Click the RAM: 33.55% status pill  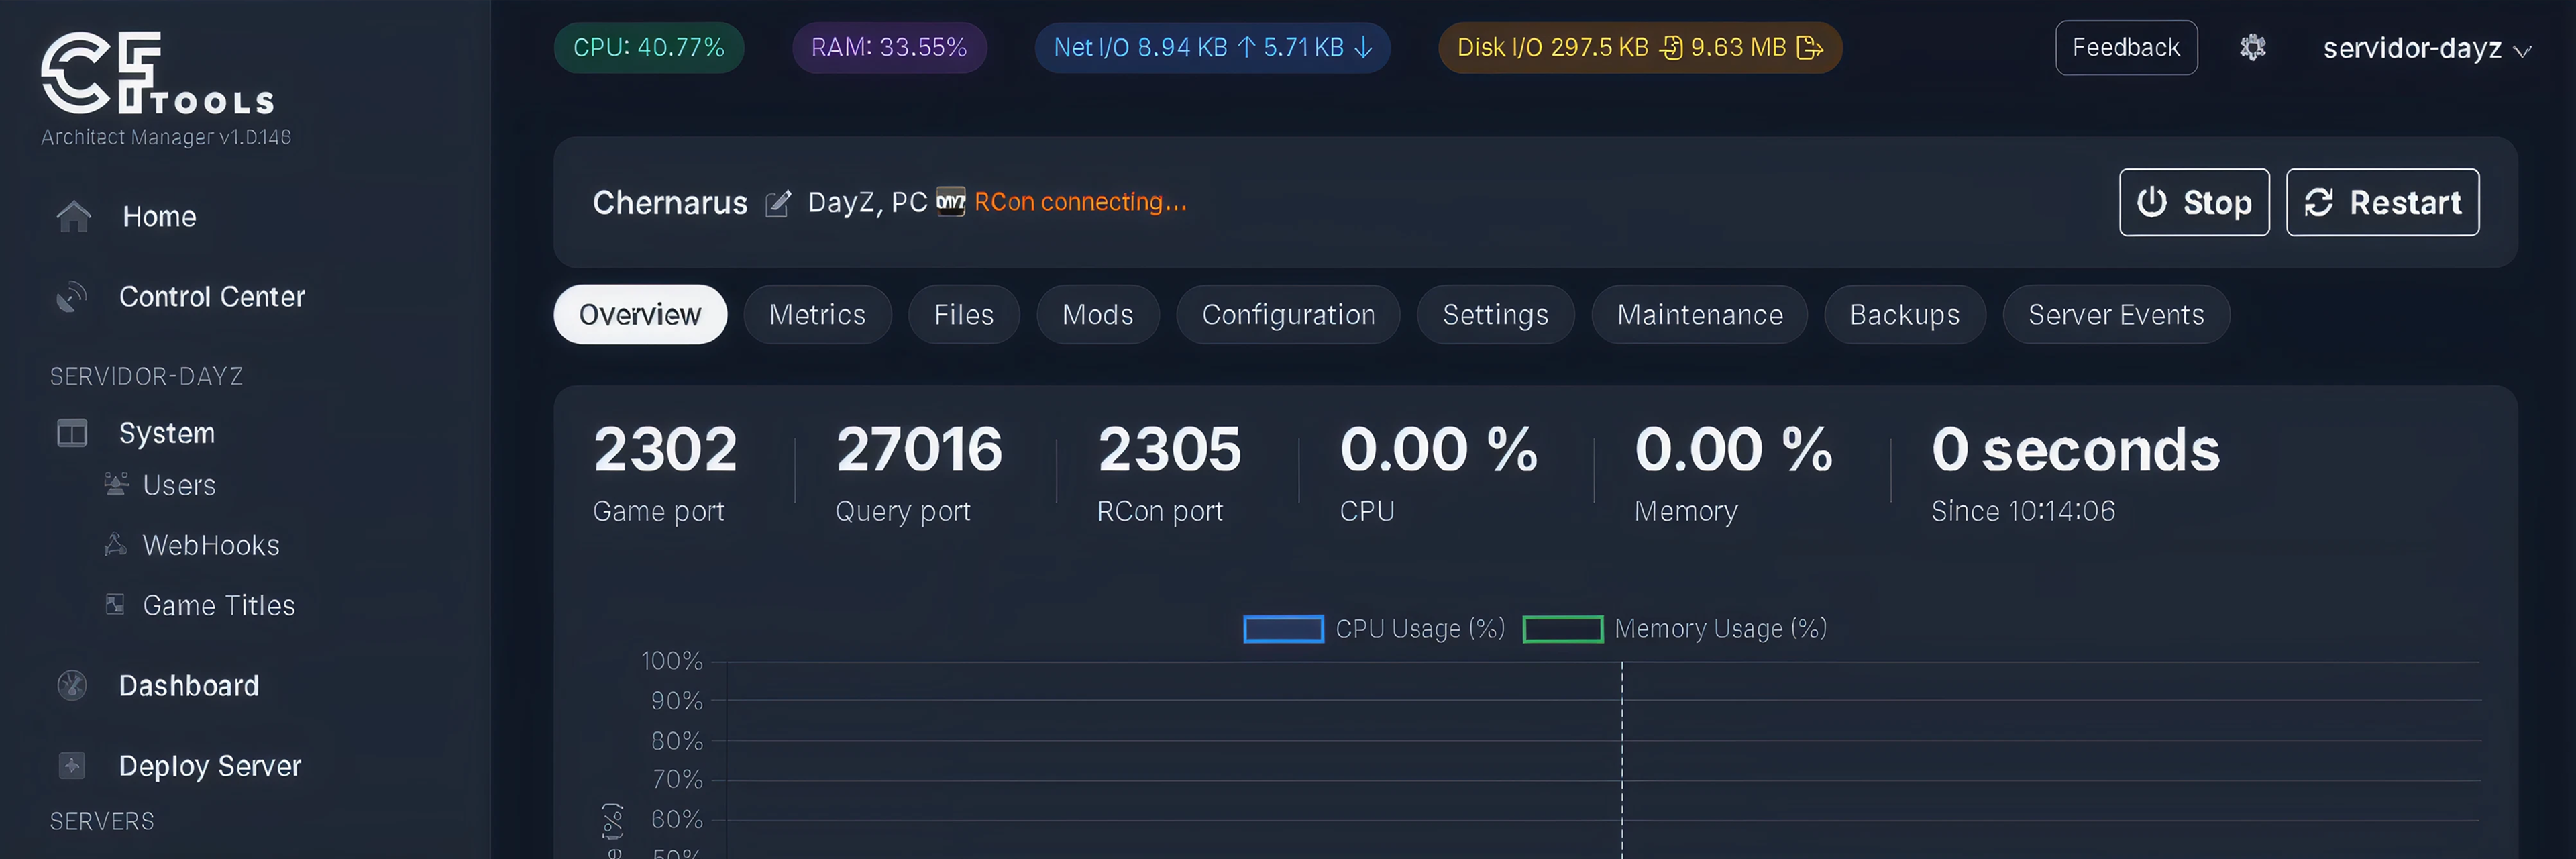coord(889,47)
